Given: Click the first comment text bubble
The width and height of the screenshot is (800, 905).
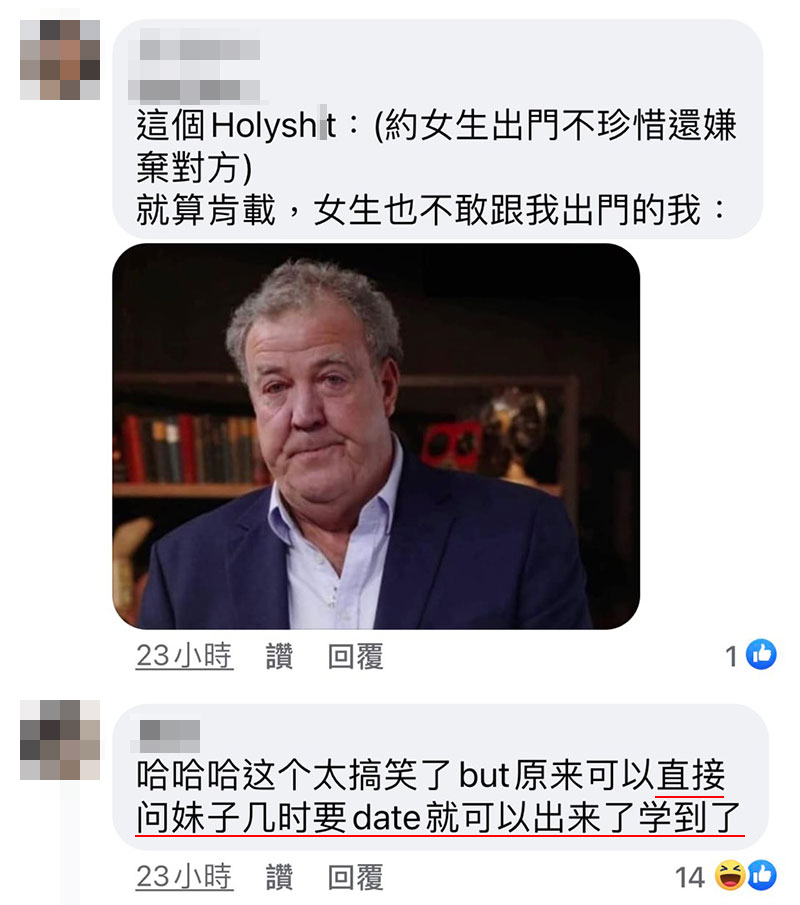Looking at the screenshot, I should (438, 129).
